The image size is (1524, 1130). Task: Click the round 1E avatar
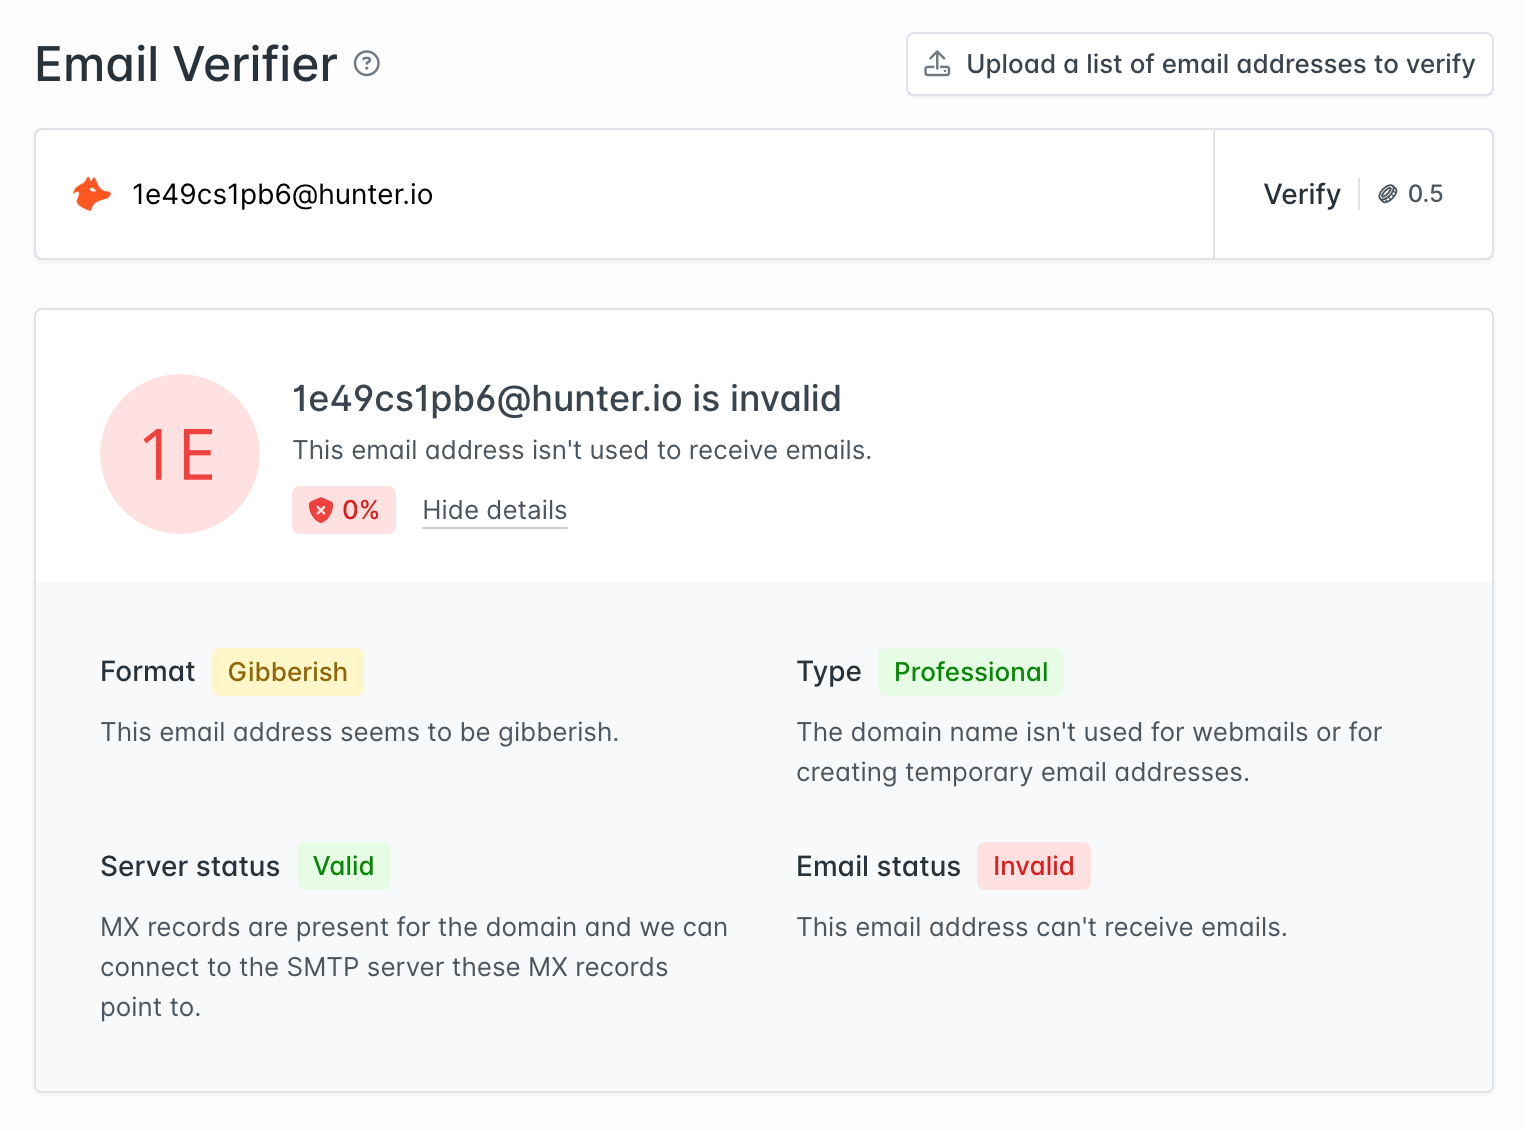[x=180, y=454]
